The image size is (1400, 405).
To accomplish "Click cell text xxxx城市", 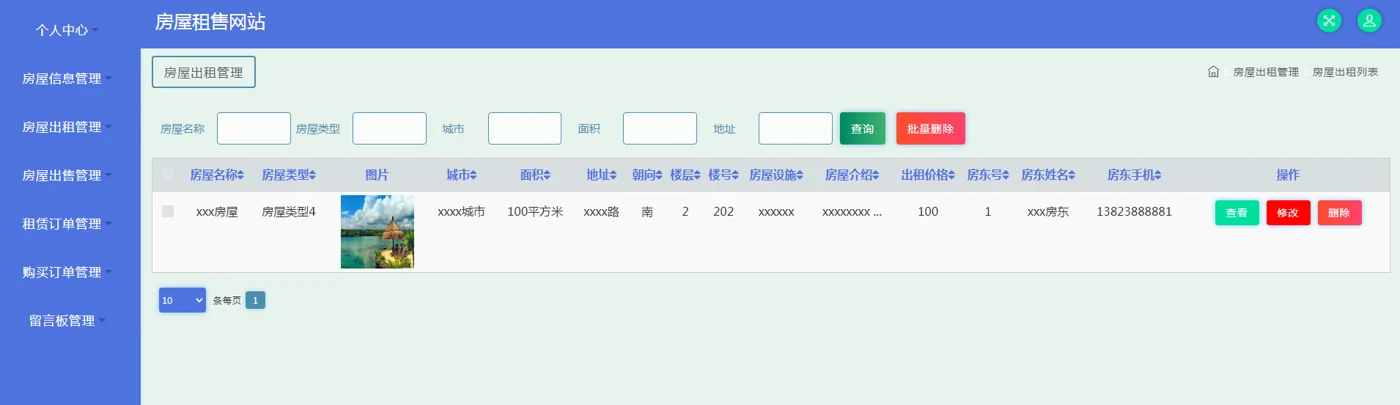I will coord(462,212).
